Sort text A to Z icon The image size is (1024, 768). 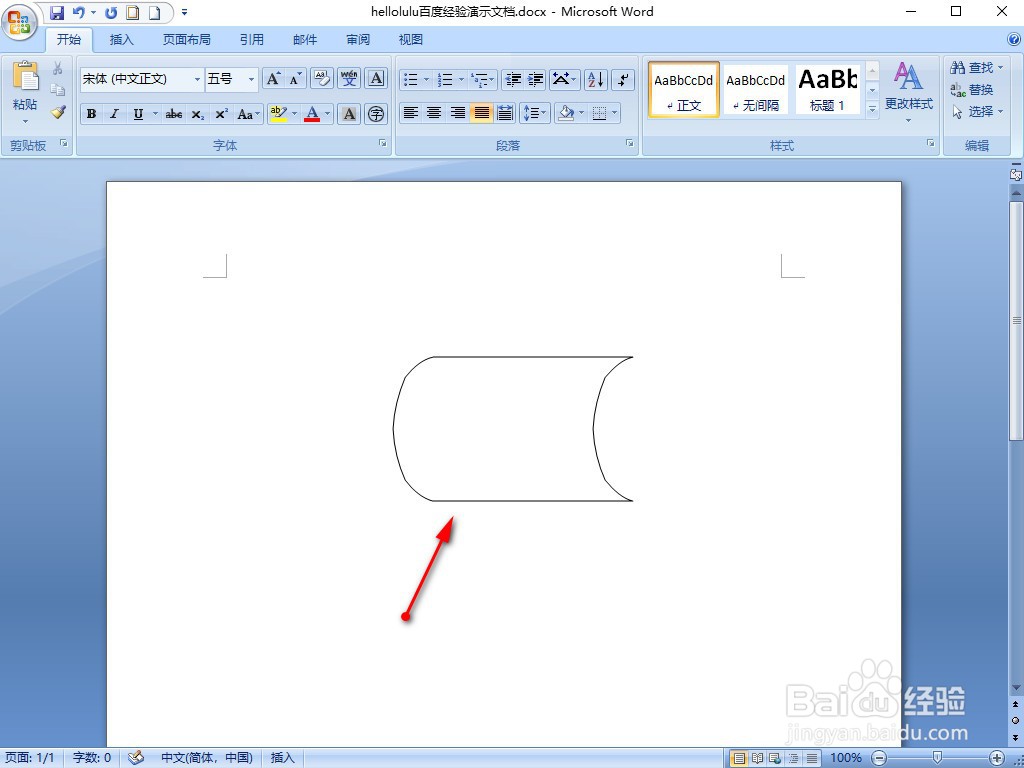tap(596, 79)
